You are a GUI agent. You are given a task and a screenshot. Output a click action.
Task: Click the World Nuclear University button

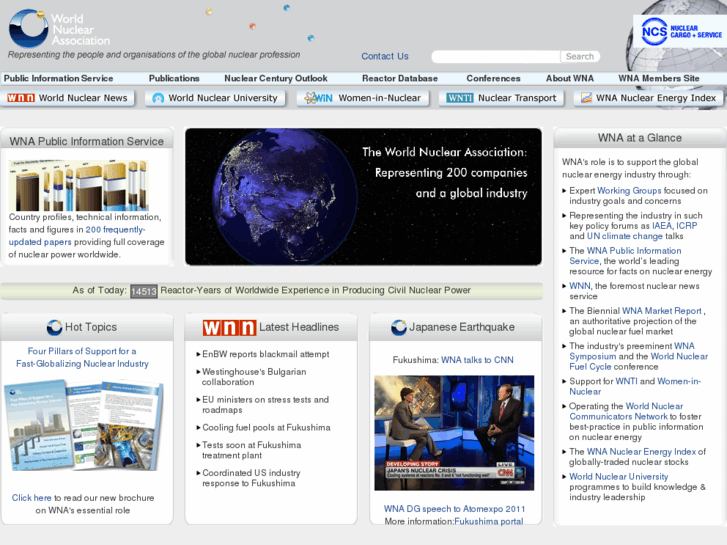215,98
